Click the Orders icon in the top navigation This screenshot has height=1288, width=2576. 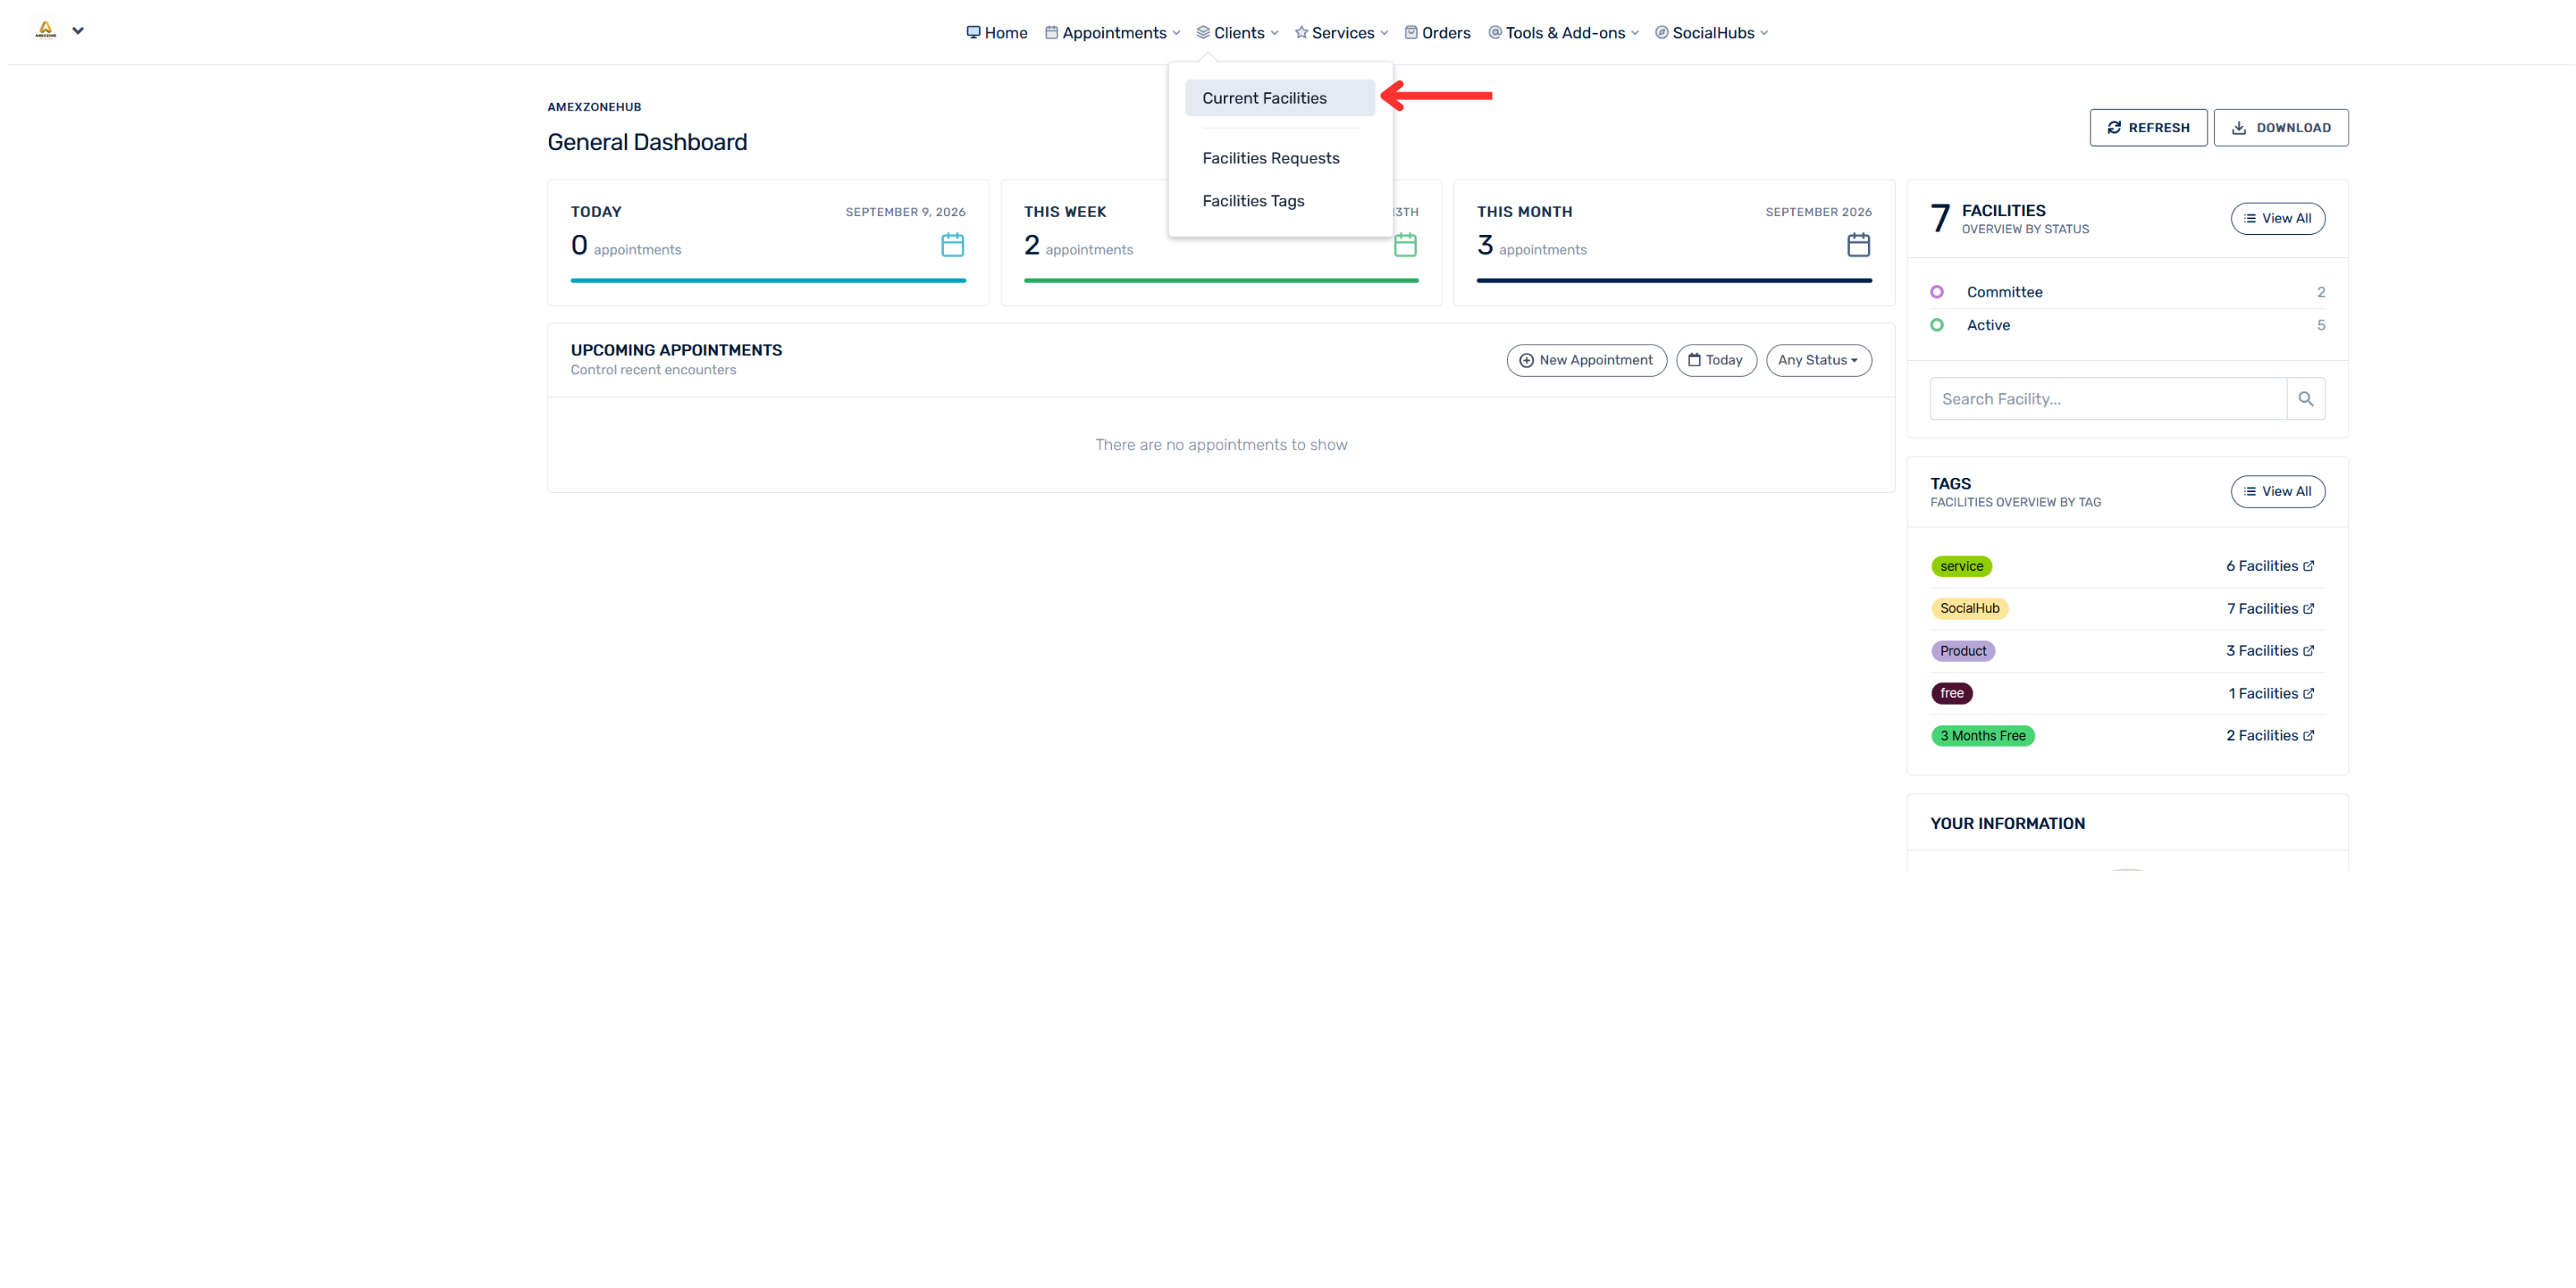pyautogui.click(x=1410, y=32)
